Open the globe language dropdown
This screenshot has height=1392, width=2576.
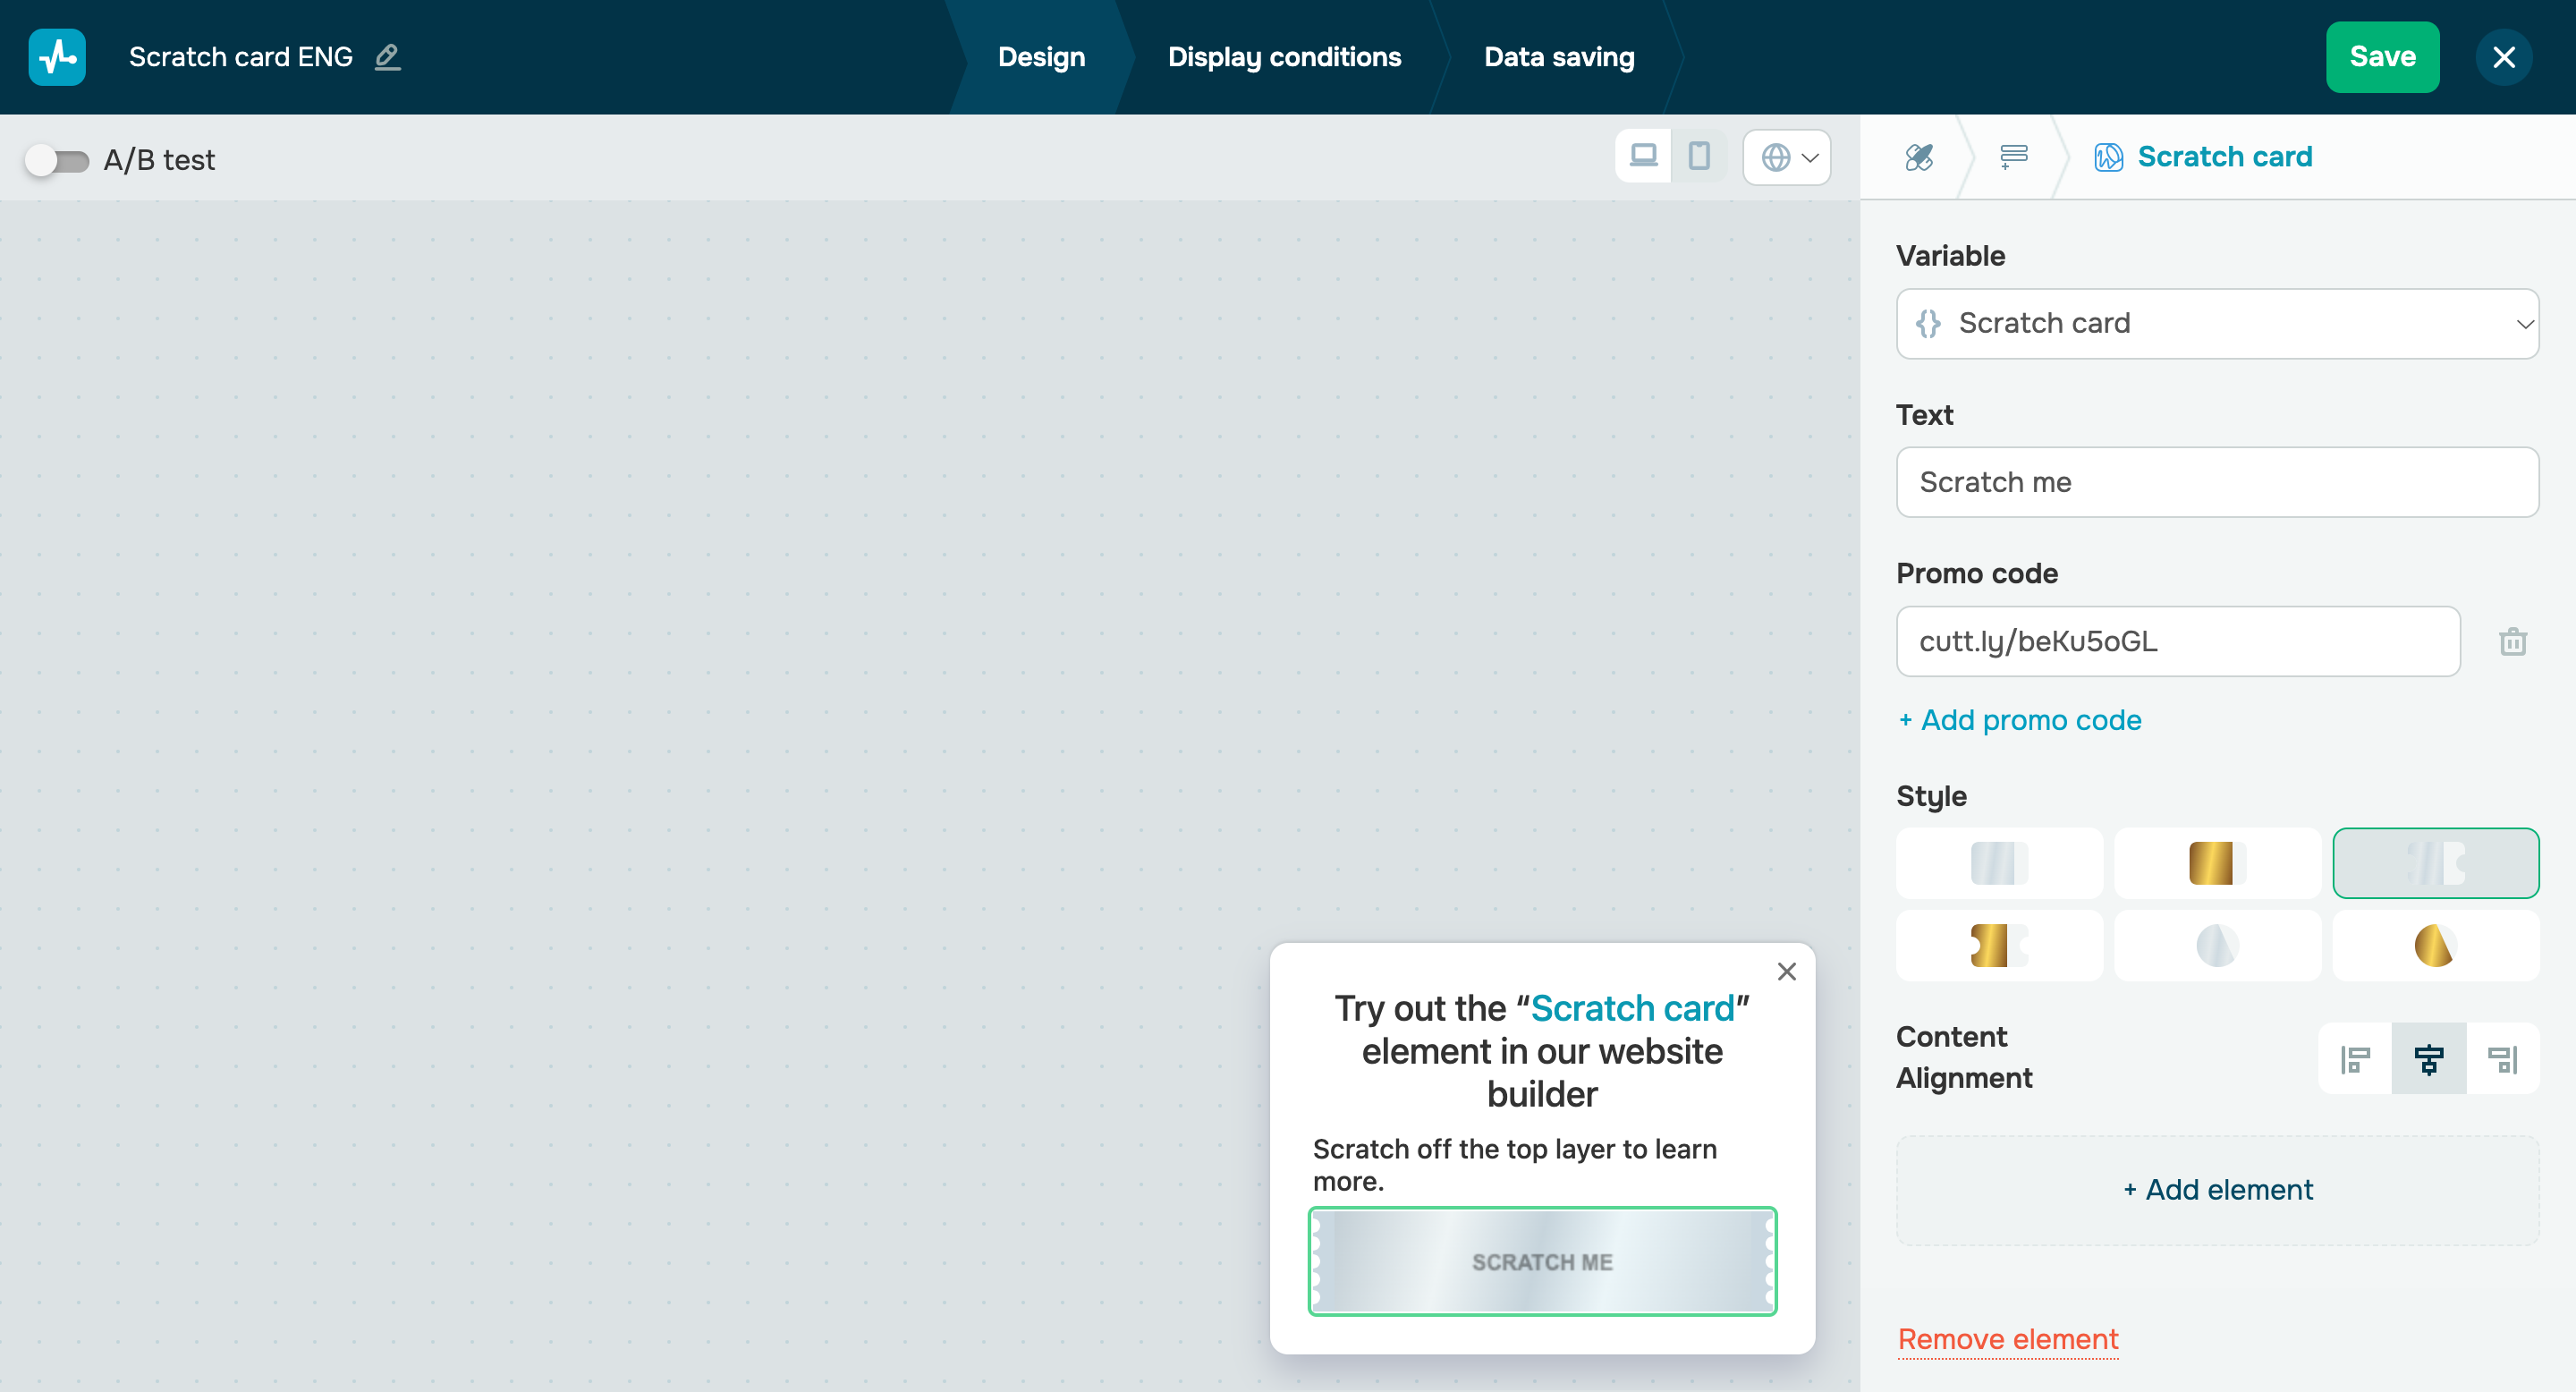click(1787, 157)
